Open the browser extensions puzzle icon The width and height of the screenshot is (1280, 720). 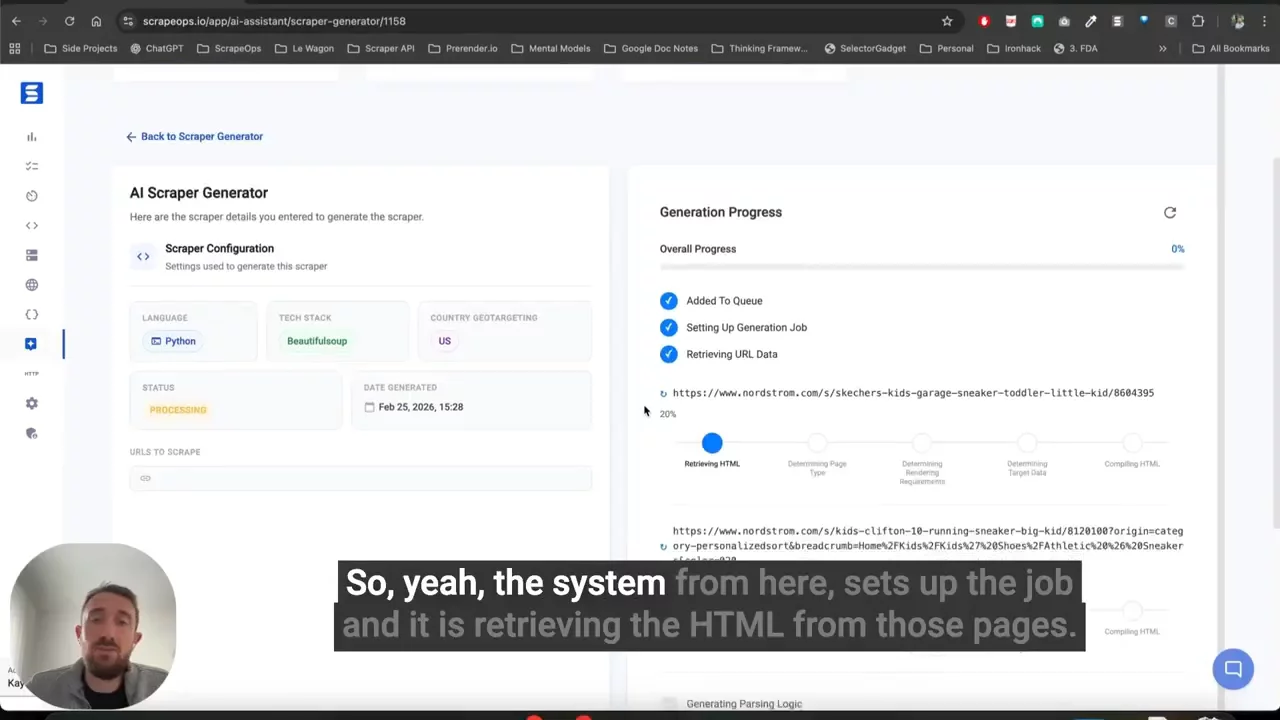click(x=1198, y=21)
